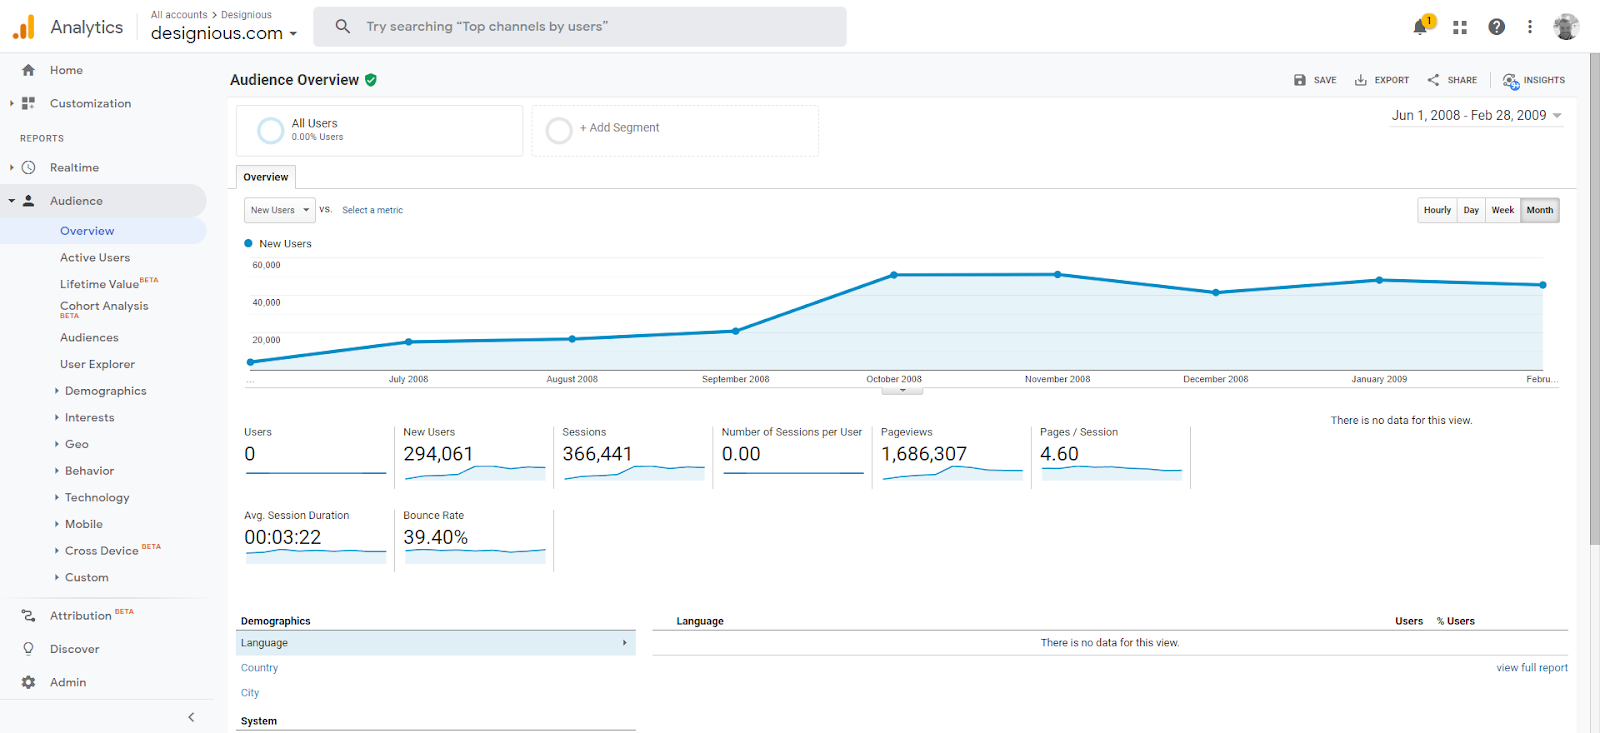
Task: Select City demographics link
Action: [250, 693]
